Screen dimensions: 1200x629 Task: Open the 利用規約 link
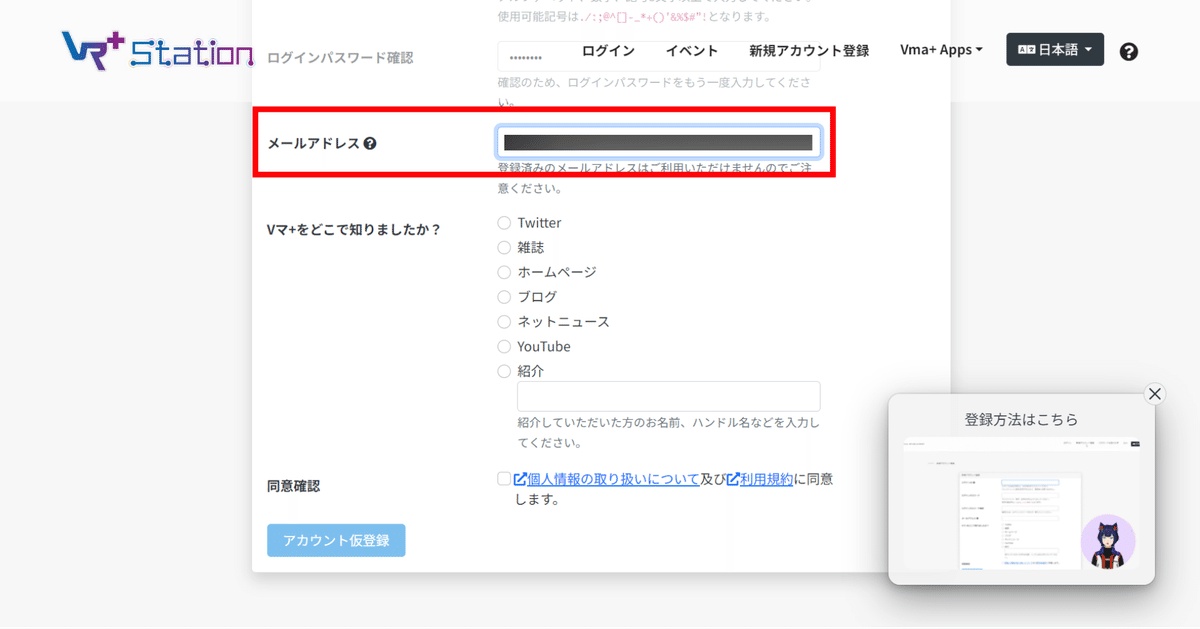tap(767, 479)
